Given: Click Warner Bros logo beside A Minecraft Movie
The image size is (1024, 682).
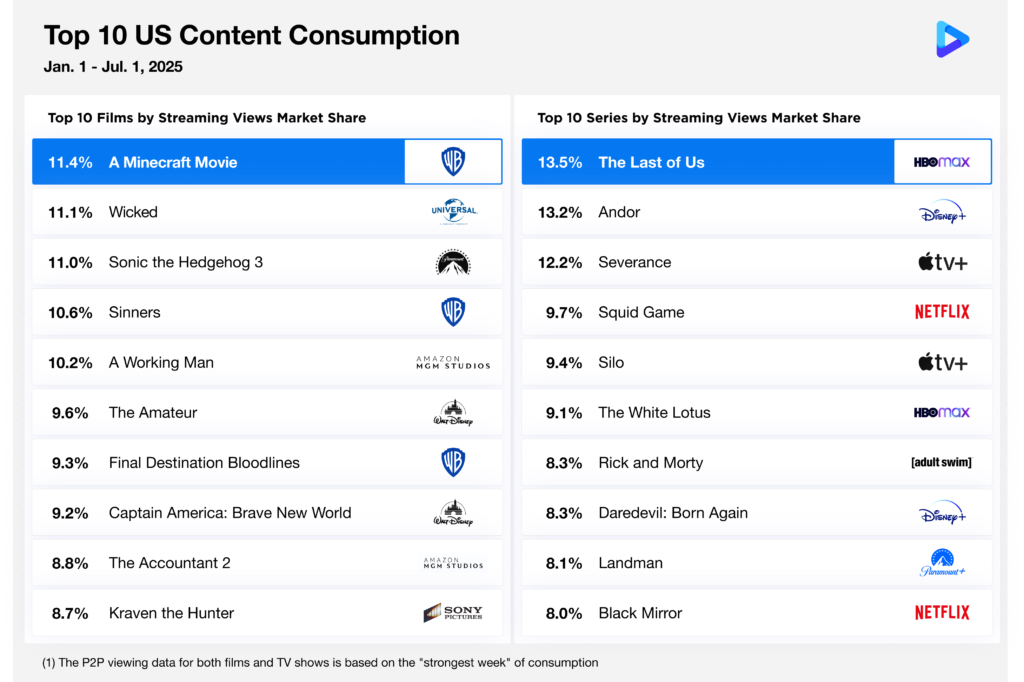Looking at the screenshot, I should [453, 161].
